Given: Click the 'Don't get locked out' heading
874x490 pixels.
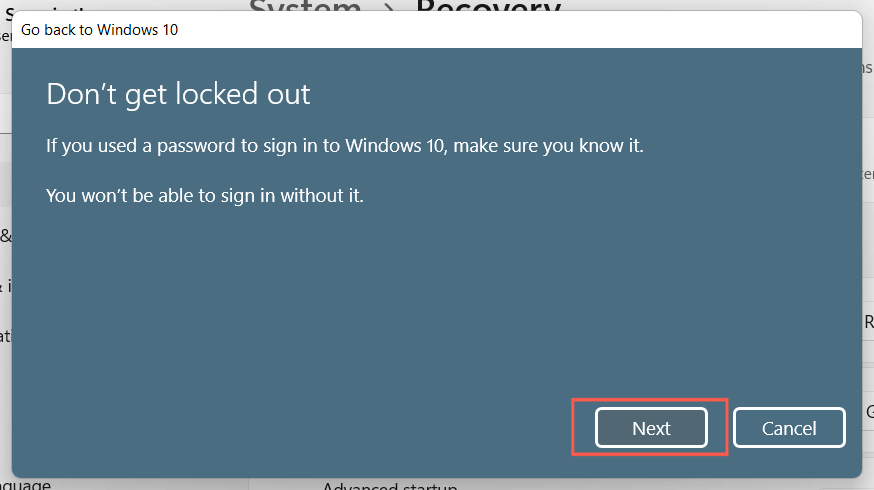Looking at the screenshot, I should 178,95.
